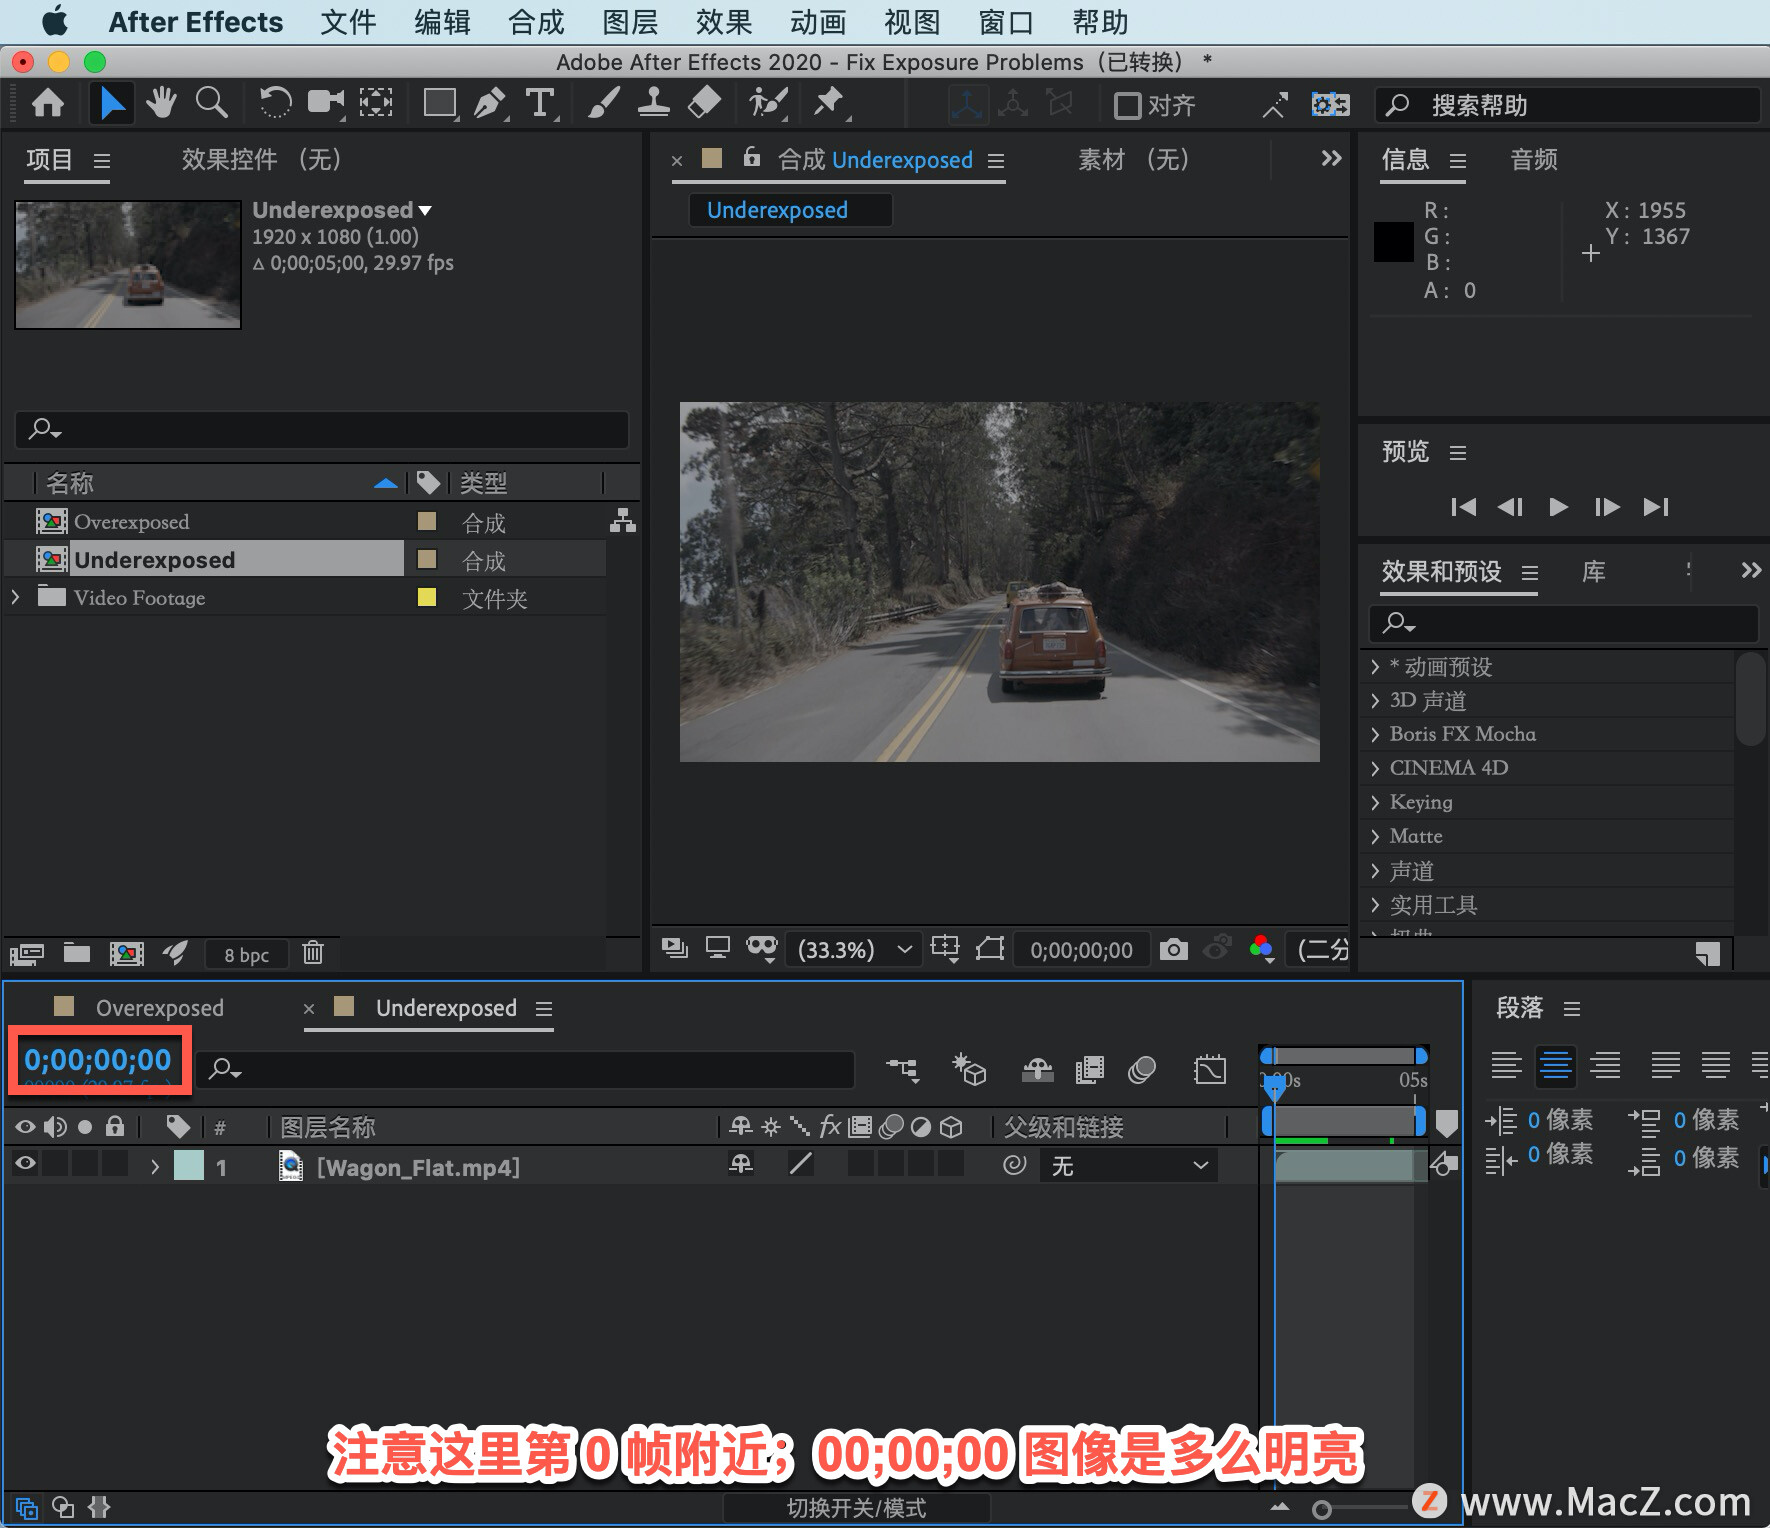Screen dimensions: 1770x1528
Task: Step to next frame in Preview panel
Action: coord(1606,507)
